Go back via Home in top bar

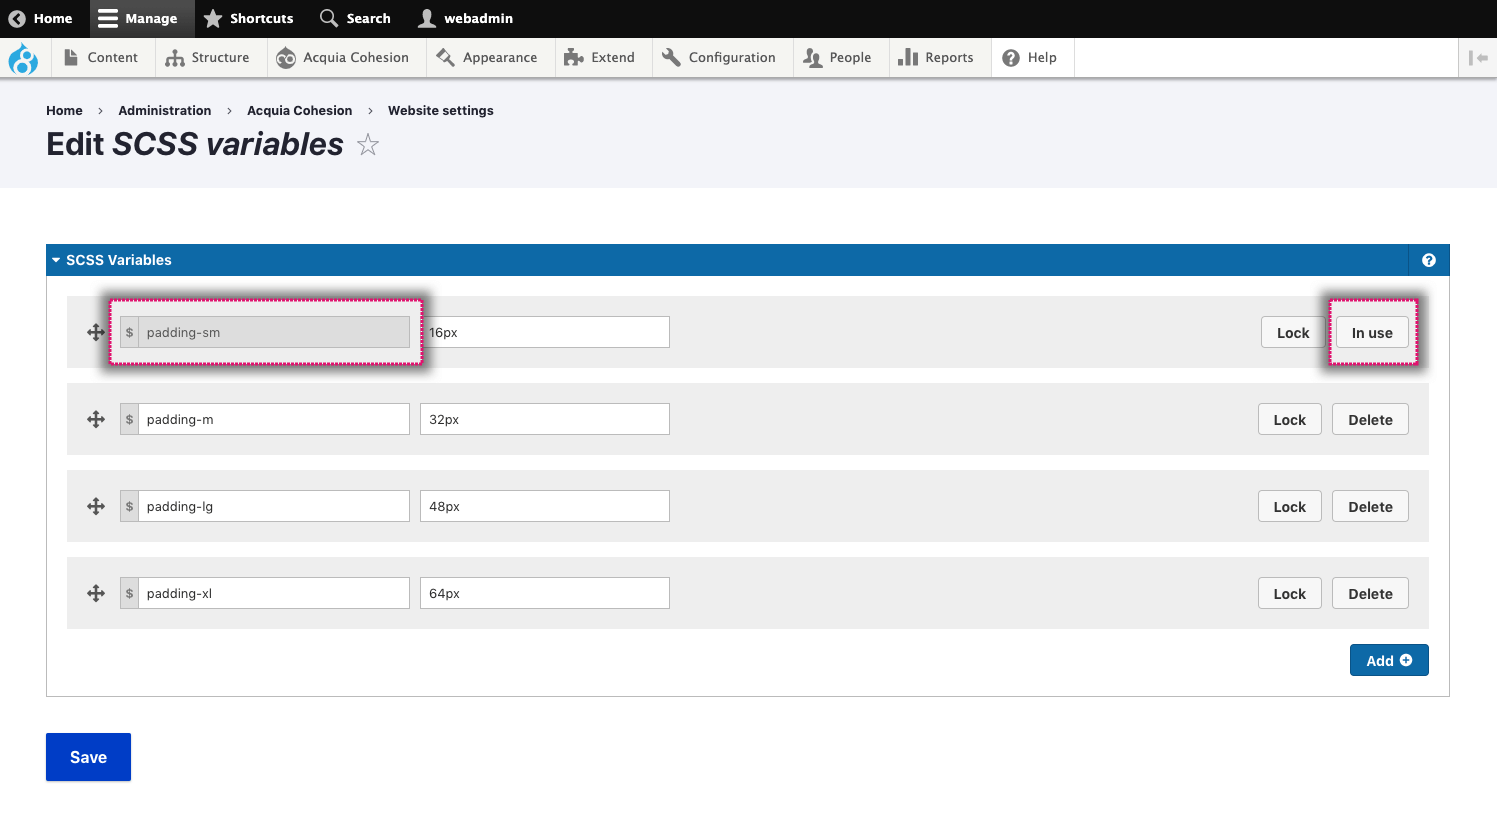point(41,19)
